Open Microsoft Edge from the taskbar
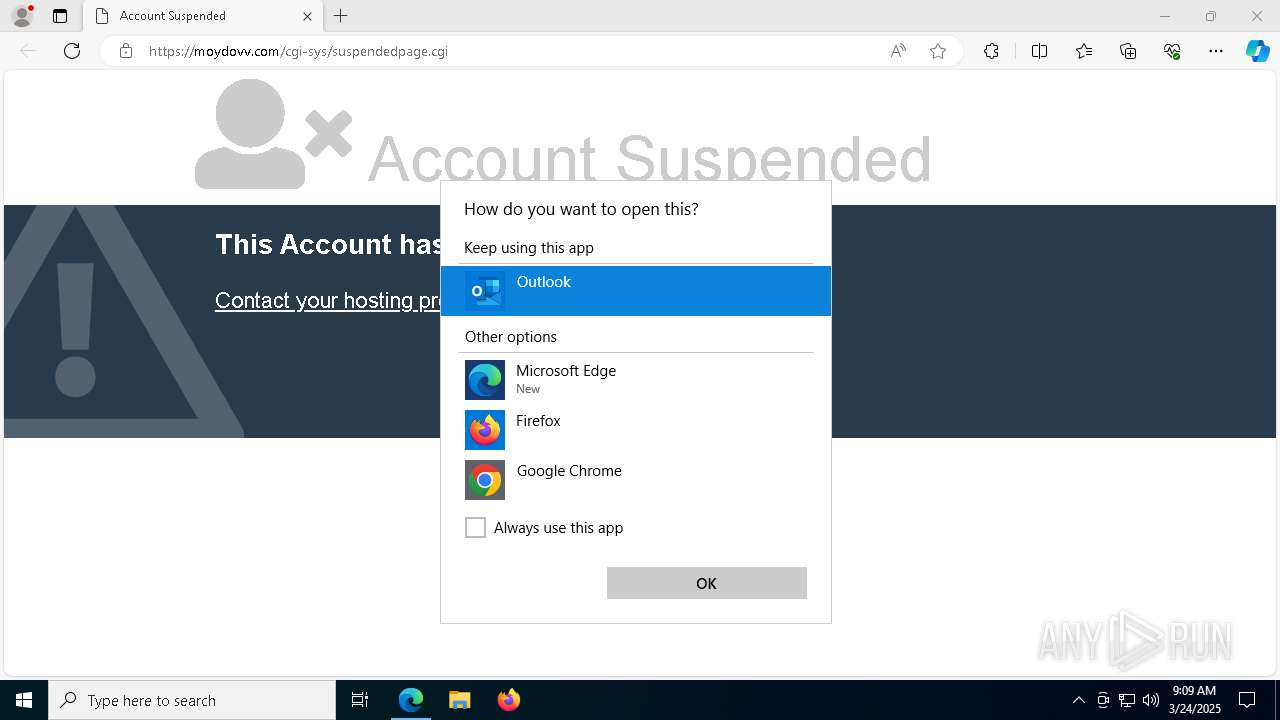This screenshot has width=1280, height=720. (411, 700)
